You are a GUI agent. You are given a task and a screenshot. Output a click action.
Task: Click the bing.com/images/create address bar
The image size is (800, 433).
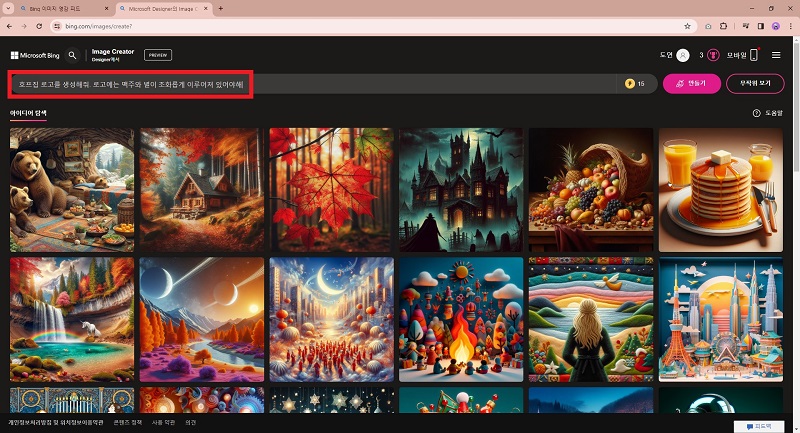click(x=372, y=26)
